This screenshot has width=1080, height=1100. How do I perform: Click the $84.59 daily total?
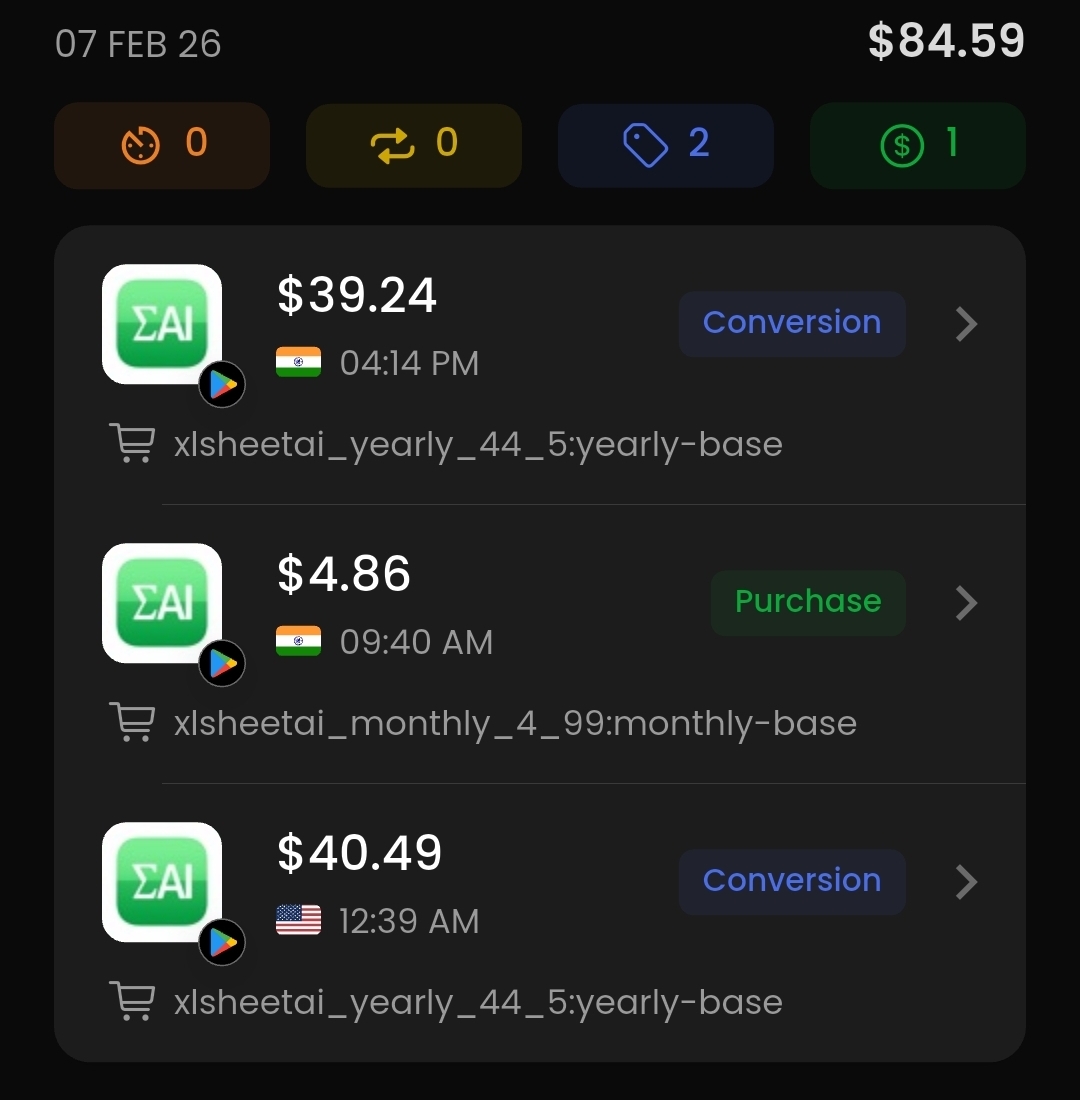[x=946, y=42]
